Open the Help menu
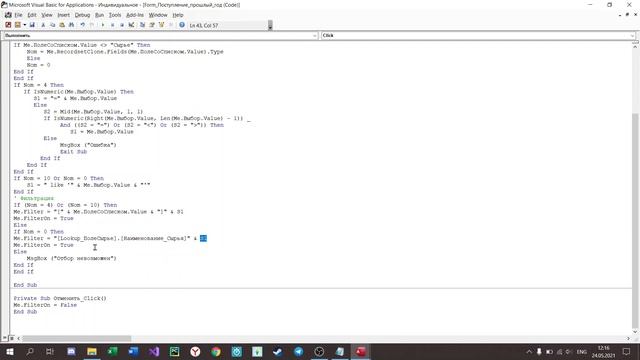The height and width of the screenshot is (360, 640). [x=178, y=15]
